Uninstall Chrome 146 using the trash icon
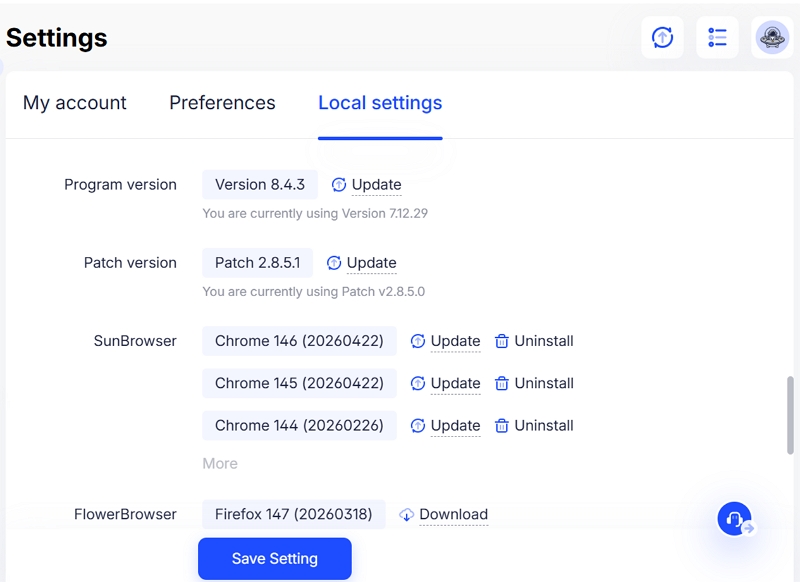Image resolution: width=800 pixels, height=582 pixels. (501, 341)
